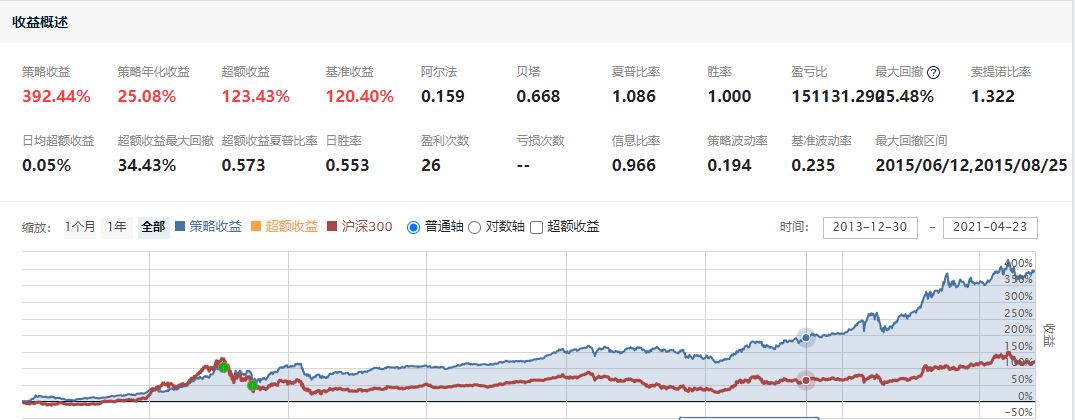Click the lower green drawdown marker on chart
Screen dimensions: 1075x420
[x=252, y=385]
